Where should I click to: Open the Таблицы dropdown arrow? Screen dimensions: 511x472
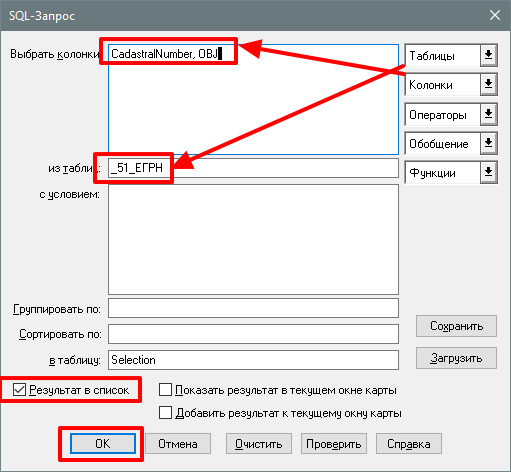[x=488, y=55]
